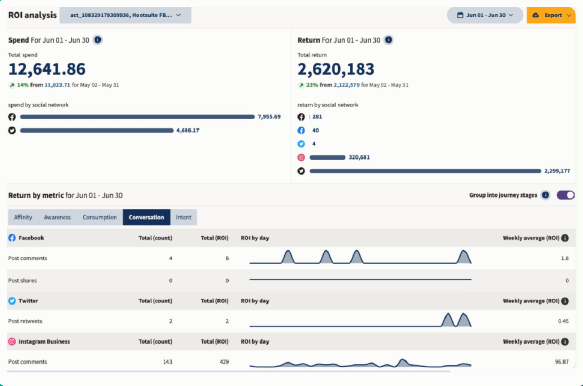Select the Conversation tab
Screen dimensions: 583x386
pos(146,217)
